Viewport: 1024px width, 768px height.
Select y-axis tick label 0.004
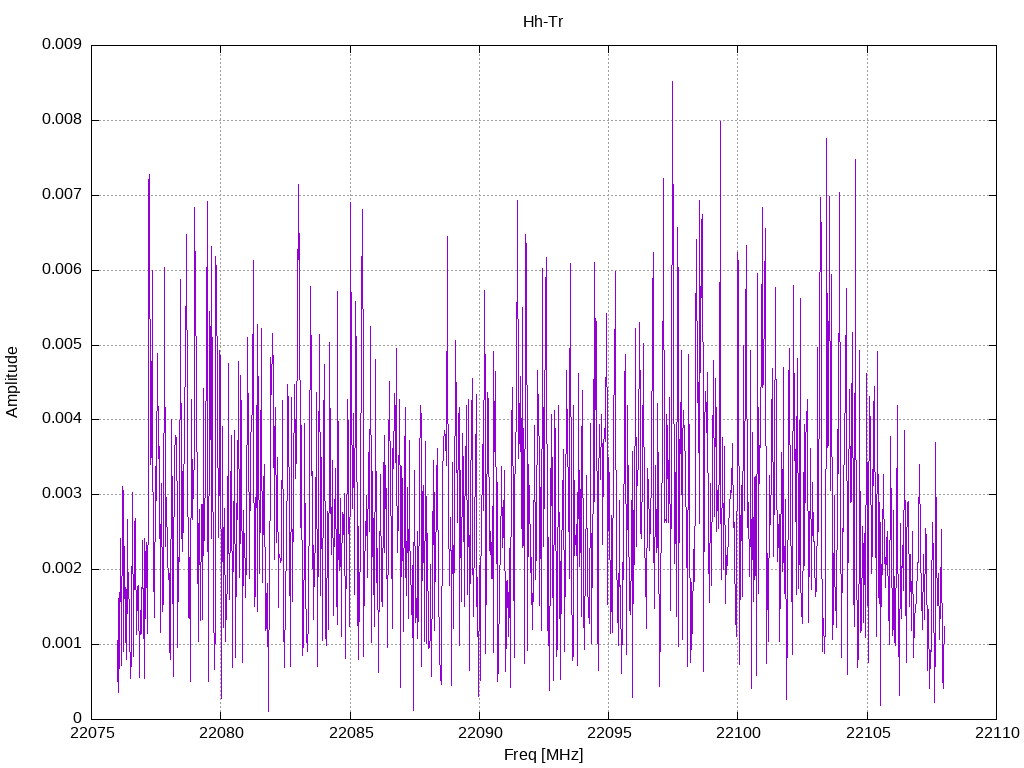pos(62,419)
